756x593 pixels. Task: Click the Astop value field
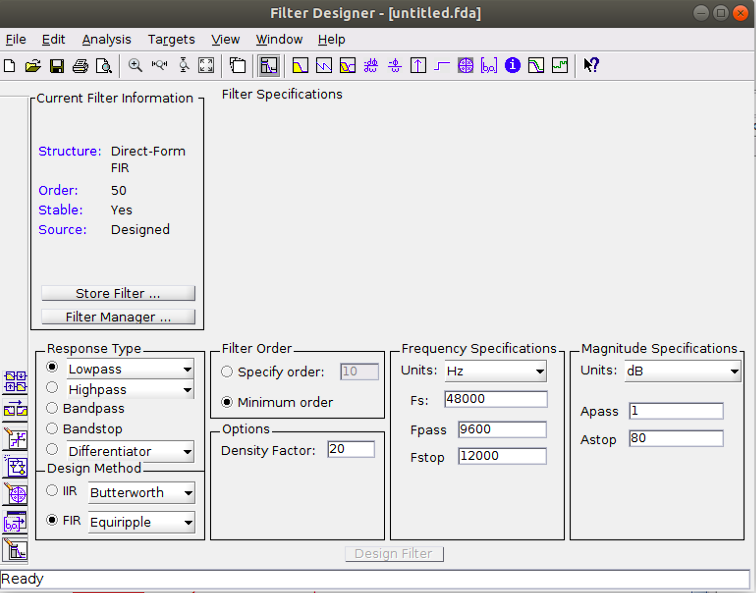(675, 439)
